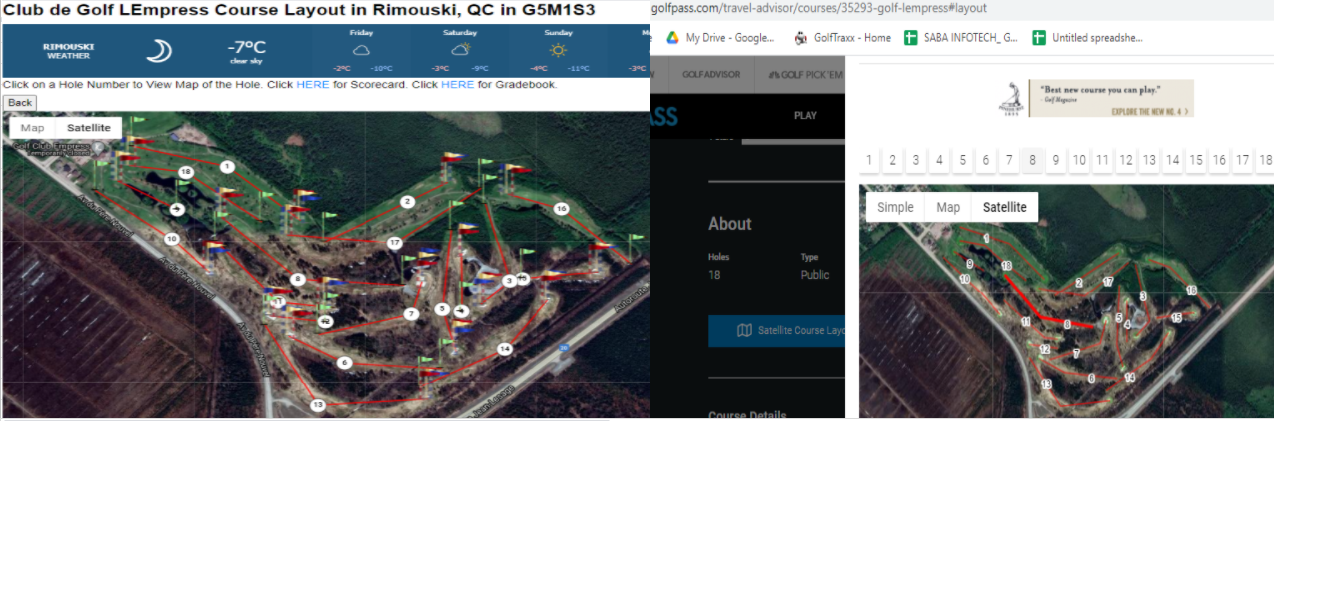Click hole 8 marker on left course map
Image resolution: width=1338 pixels, height=594 pixels.
point(297,279)
